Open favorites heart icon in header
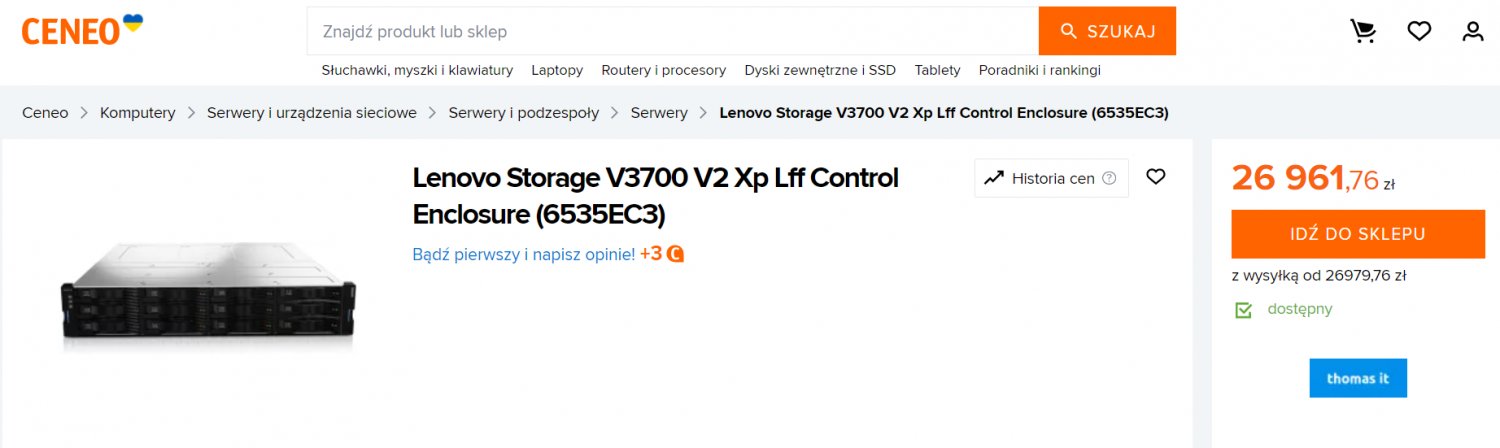Image resolution: width=1500 pixels, height=448 pixels. pyautogui.click(x=1419, y=32)
